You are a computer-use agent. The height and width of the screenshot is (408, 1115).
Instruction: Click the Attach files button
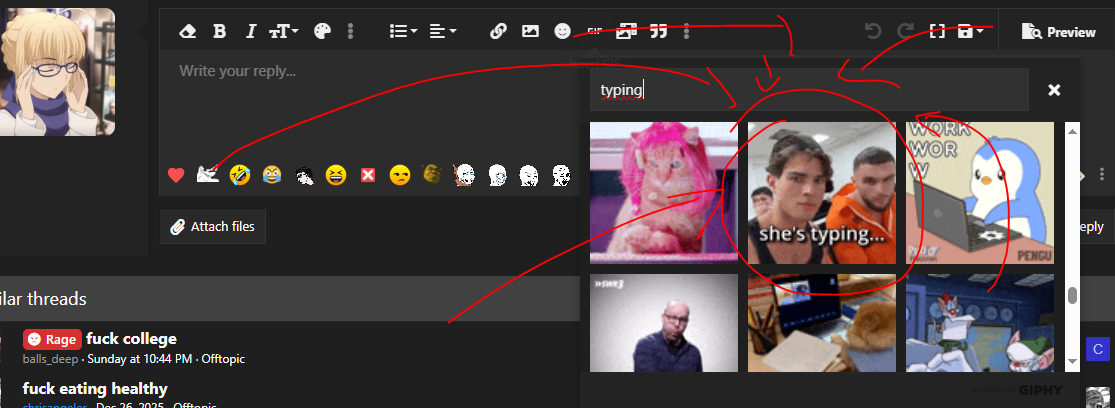pos(213,227)
